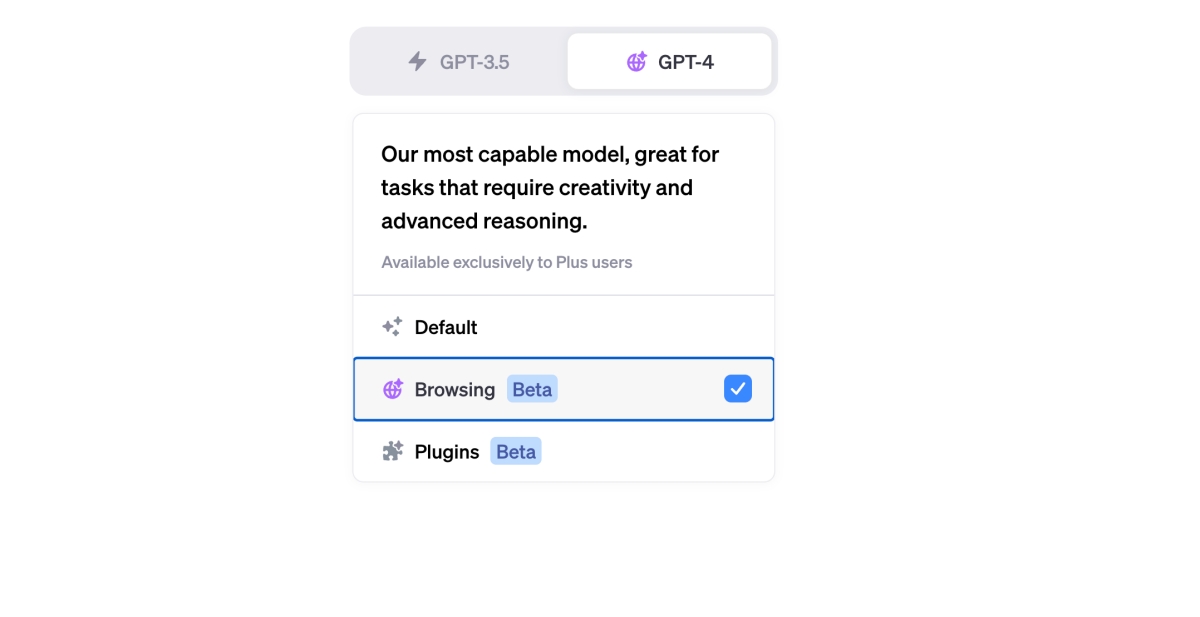1200x617 pixels.
Task: Click "Available exclusively to Plus users" text
Action: pos(506,263)
